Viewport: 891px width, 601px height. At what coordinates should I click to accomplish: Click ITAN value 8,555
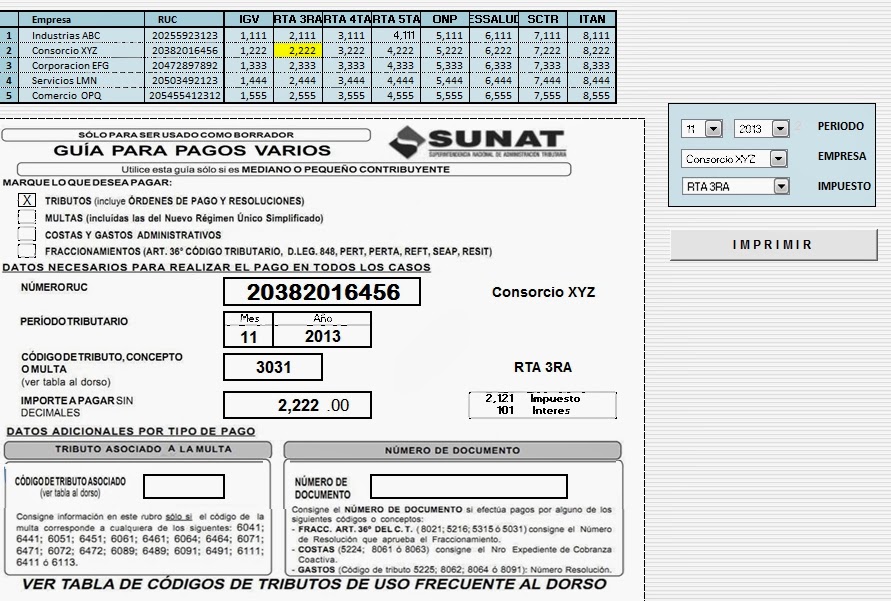click(592, 95)
